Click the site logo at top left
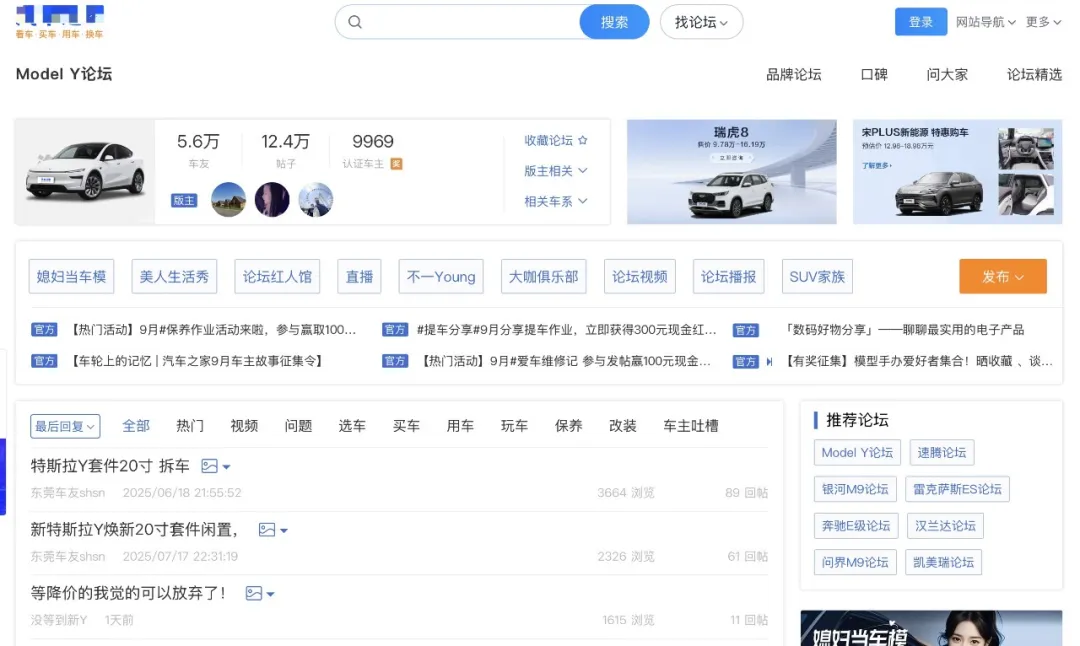Viewport: 1080px width, 646px height. click(60, 22)
